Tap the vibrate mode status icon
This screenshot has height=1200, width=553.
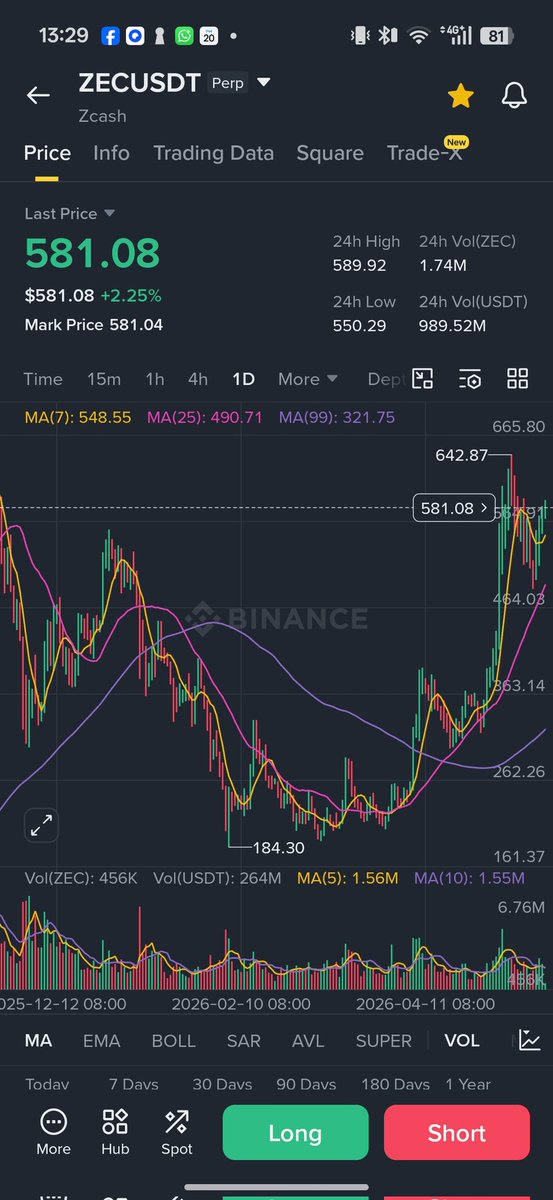click(360, 35)
